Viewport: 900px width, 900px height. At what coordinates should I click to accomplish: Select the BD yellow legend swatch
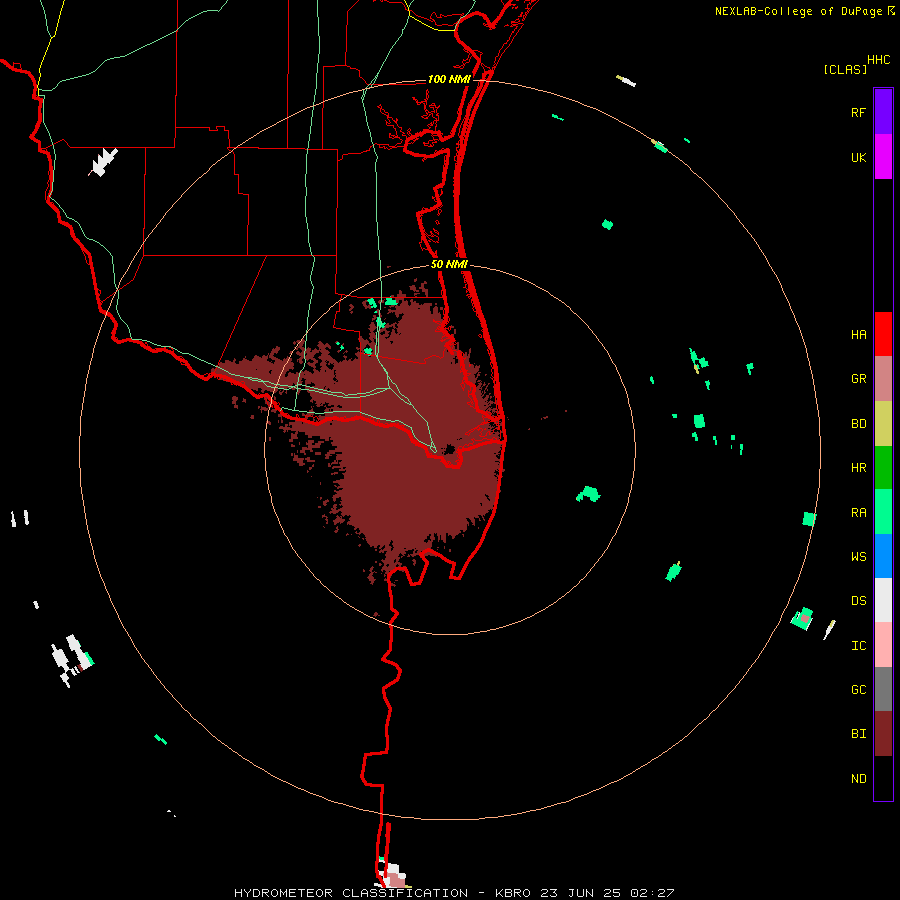[883, 424]
